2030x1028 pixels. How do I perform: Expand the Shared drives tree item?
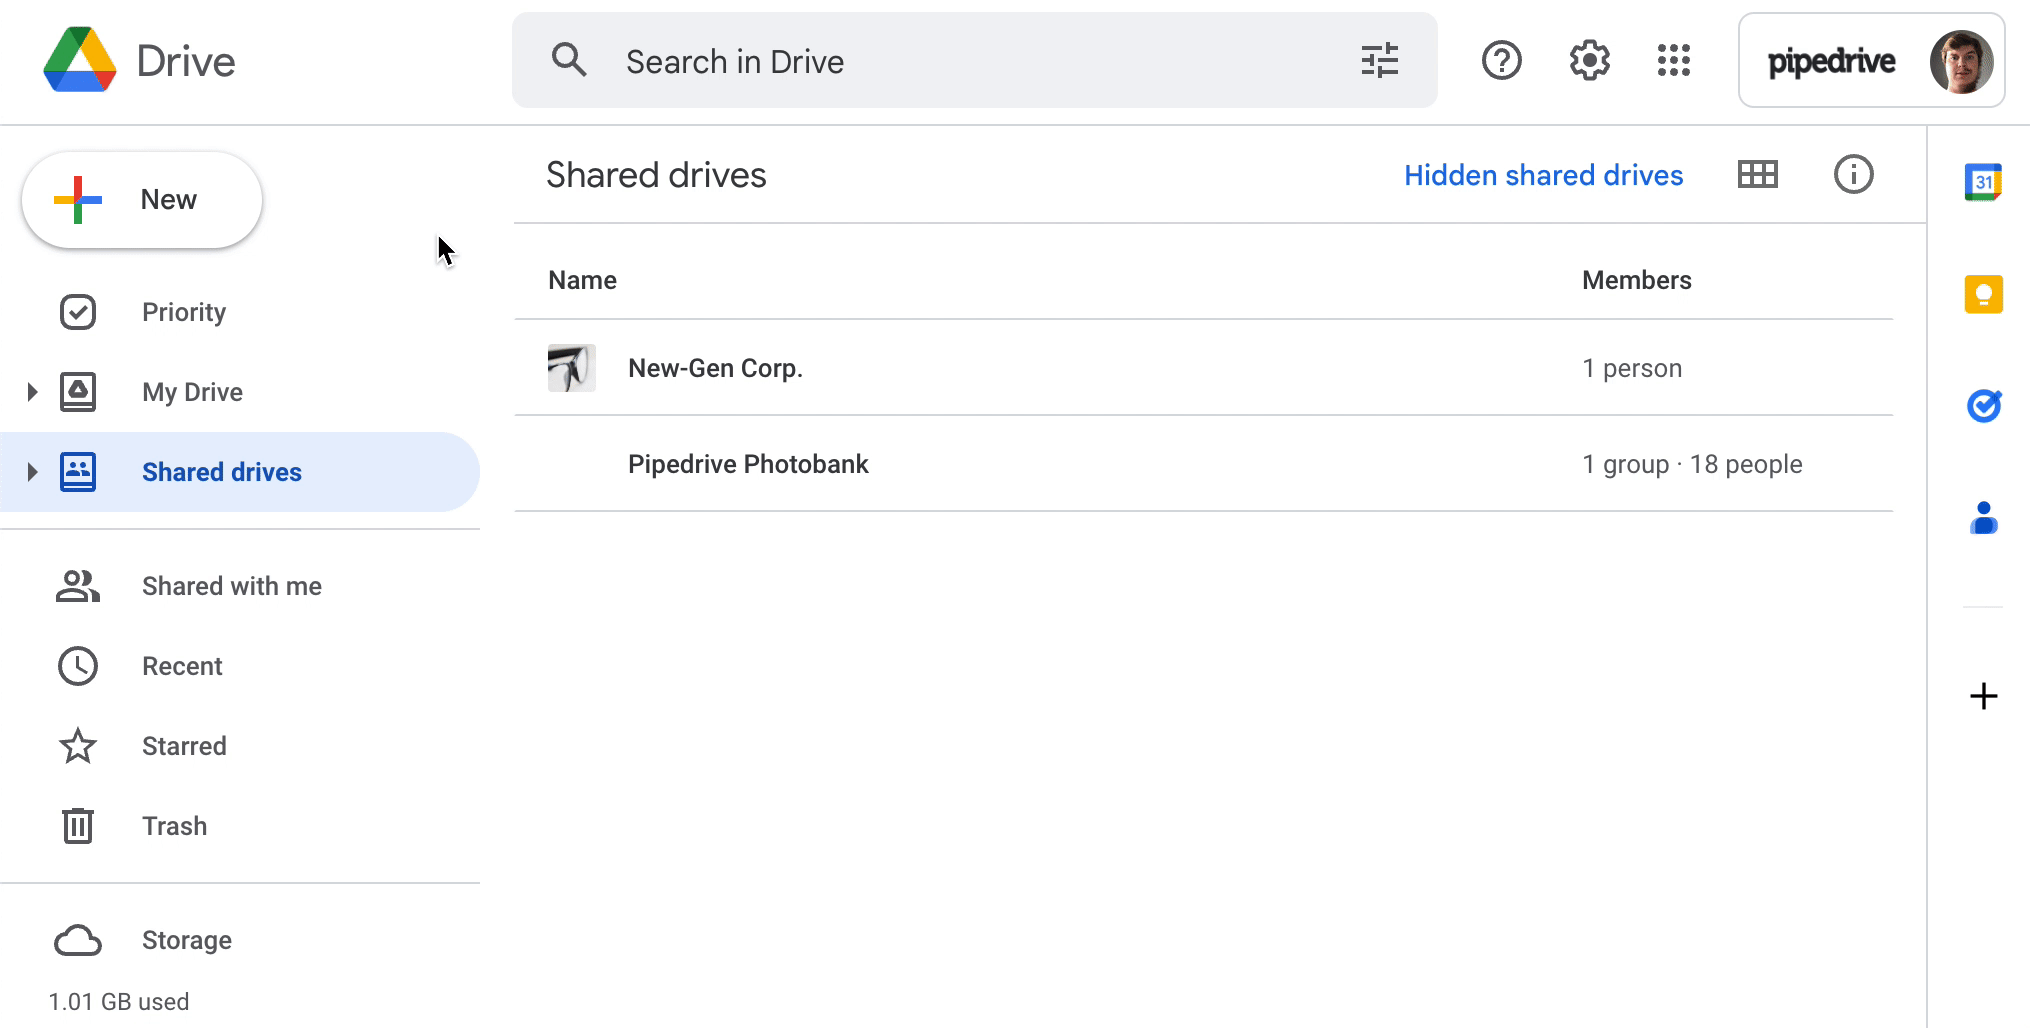31,471
